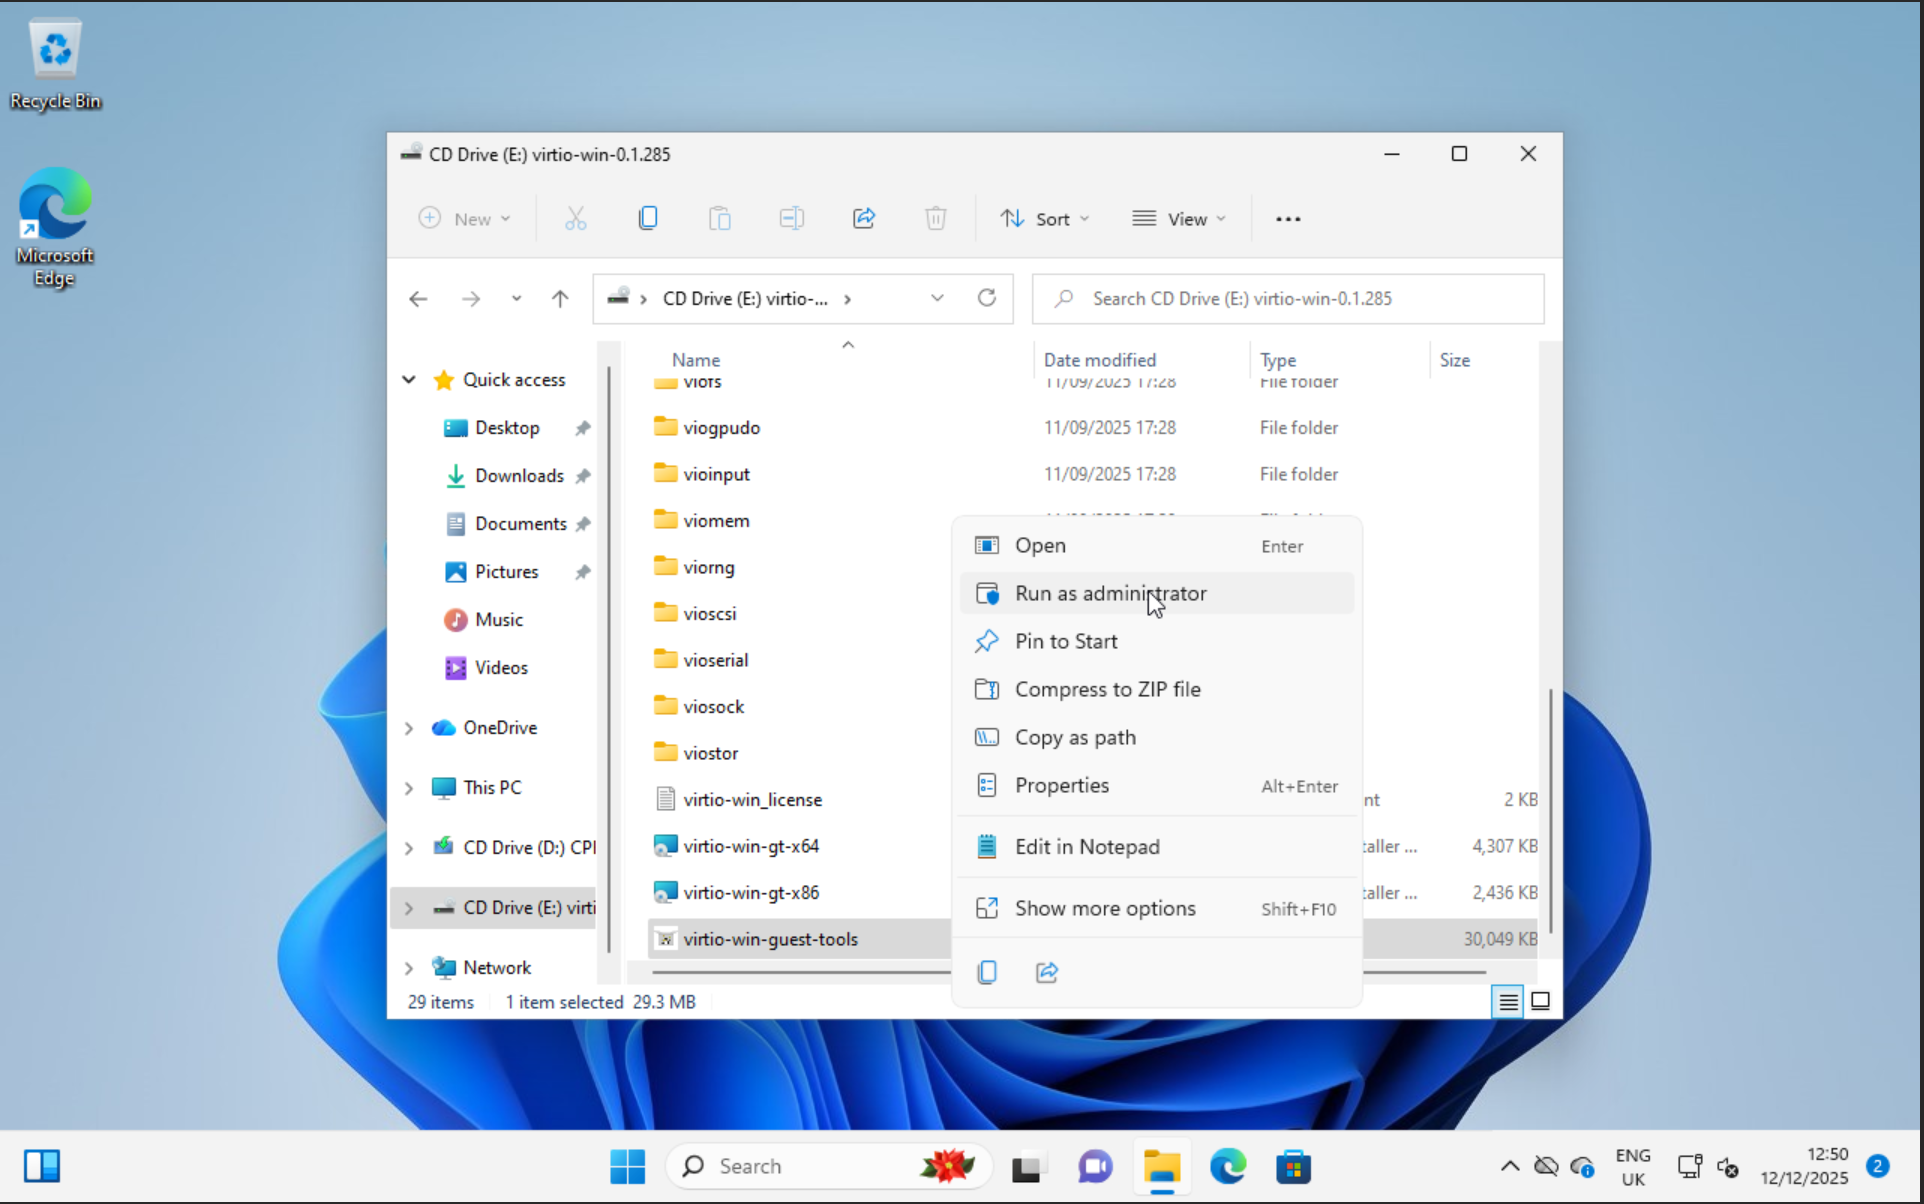Go back with the left arrow
This screenshot has height=1204, width=1924.
[x=418, y=299]
